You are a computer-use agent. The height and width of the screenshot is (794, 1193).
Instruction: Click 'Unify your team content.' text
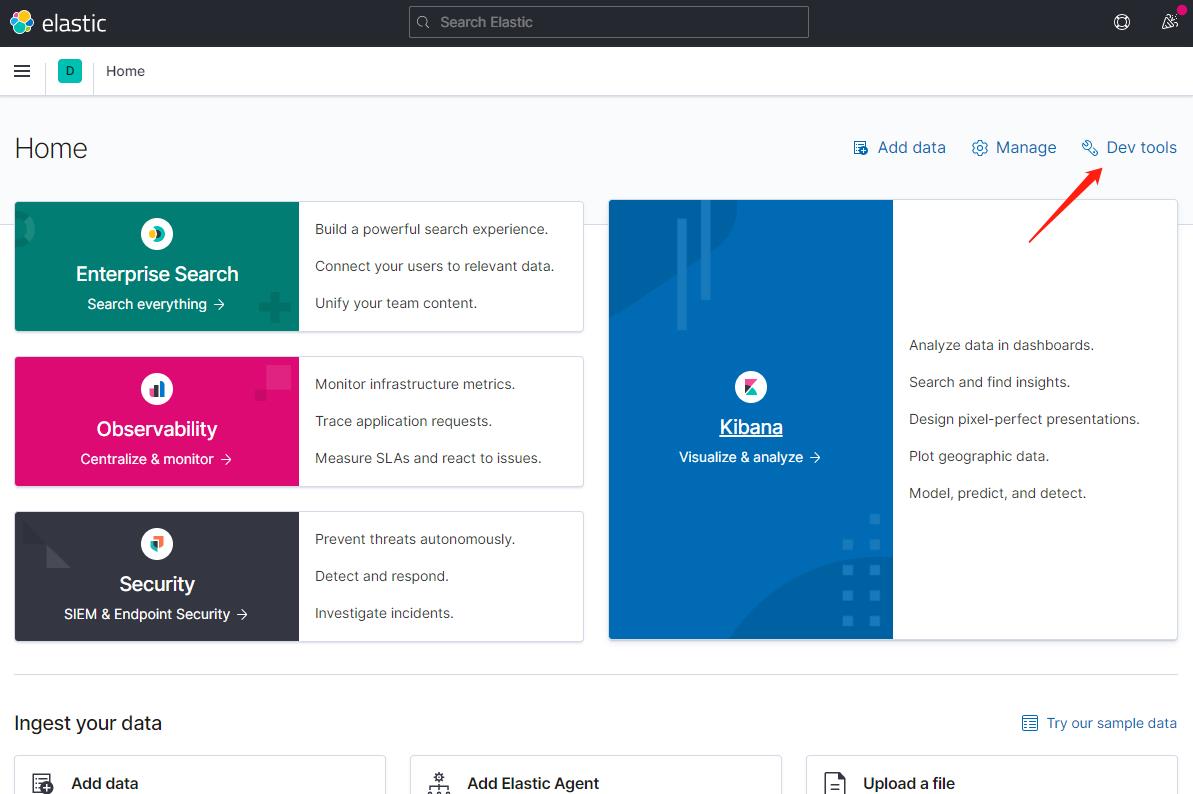pos(396,303)
